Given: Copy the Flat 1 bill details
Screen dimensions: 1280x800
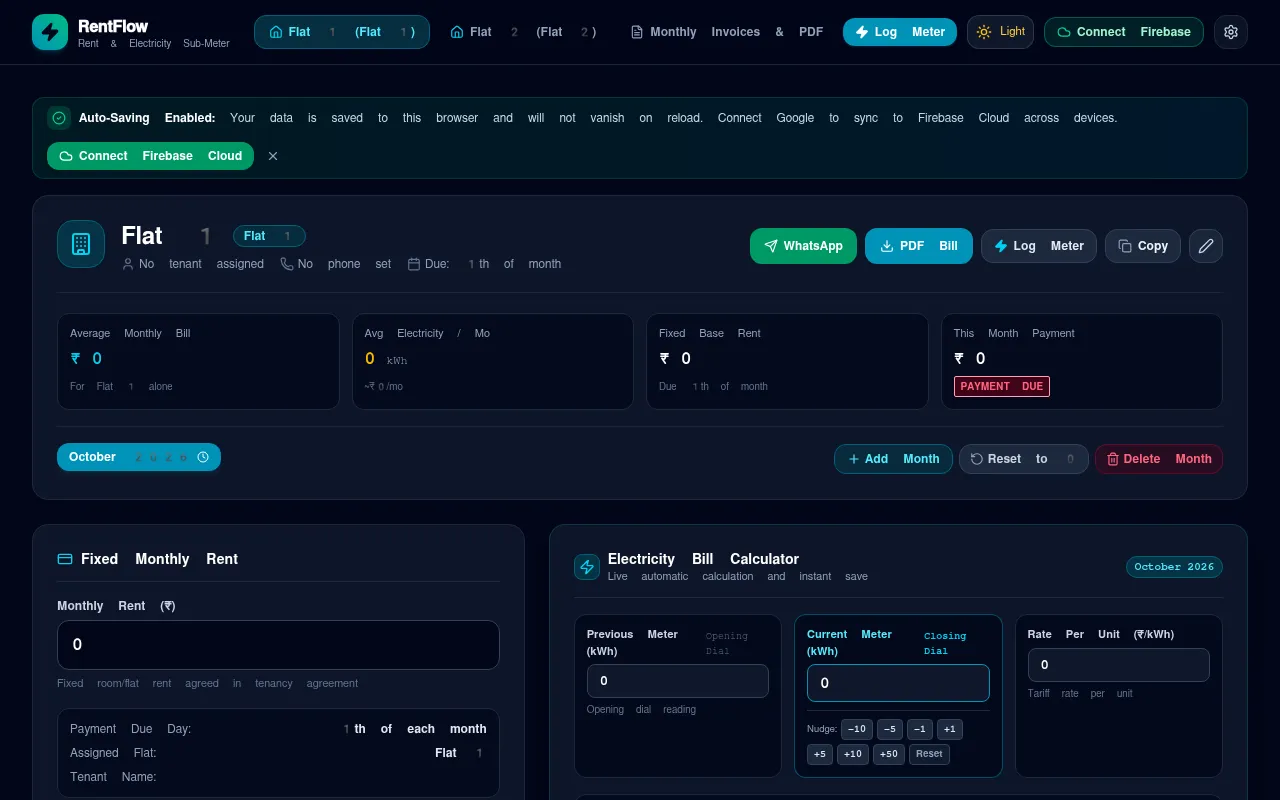Looking at the screenshot, I should click(x=1143, y=246).
